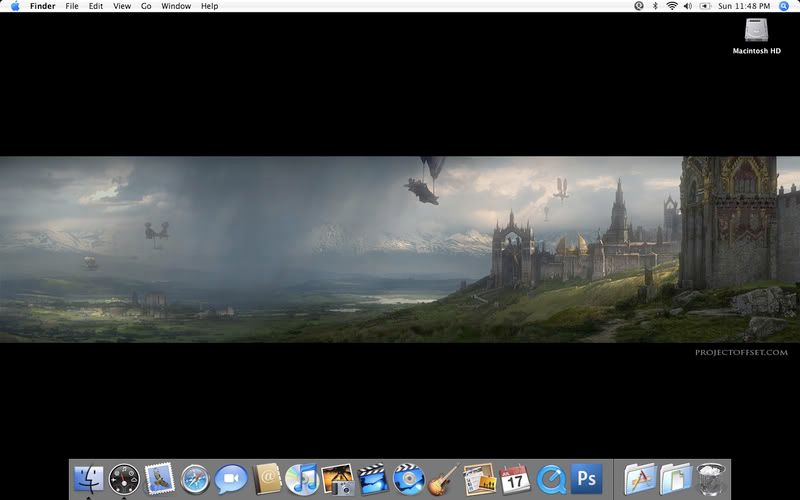The height and width of the screenshot is (500, 800).
Task: Open iChat speech bubble icon
Action: [x=231, y=479]
